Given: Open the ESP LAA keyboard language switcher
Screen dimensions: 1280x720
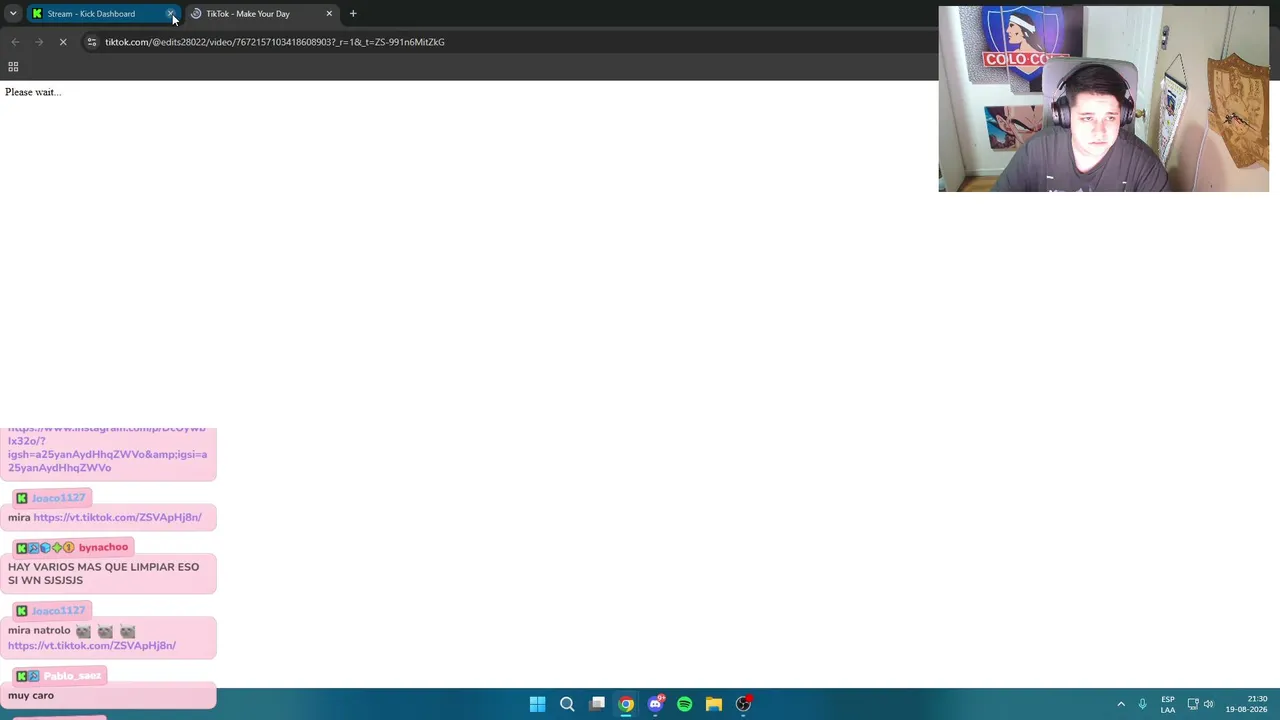Looking at the screenshot, I should point(1168,704).
